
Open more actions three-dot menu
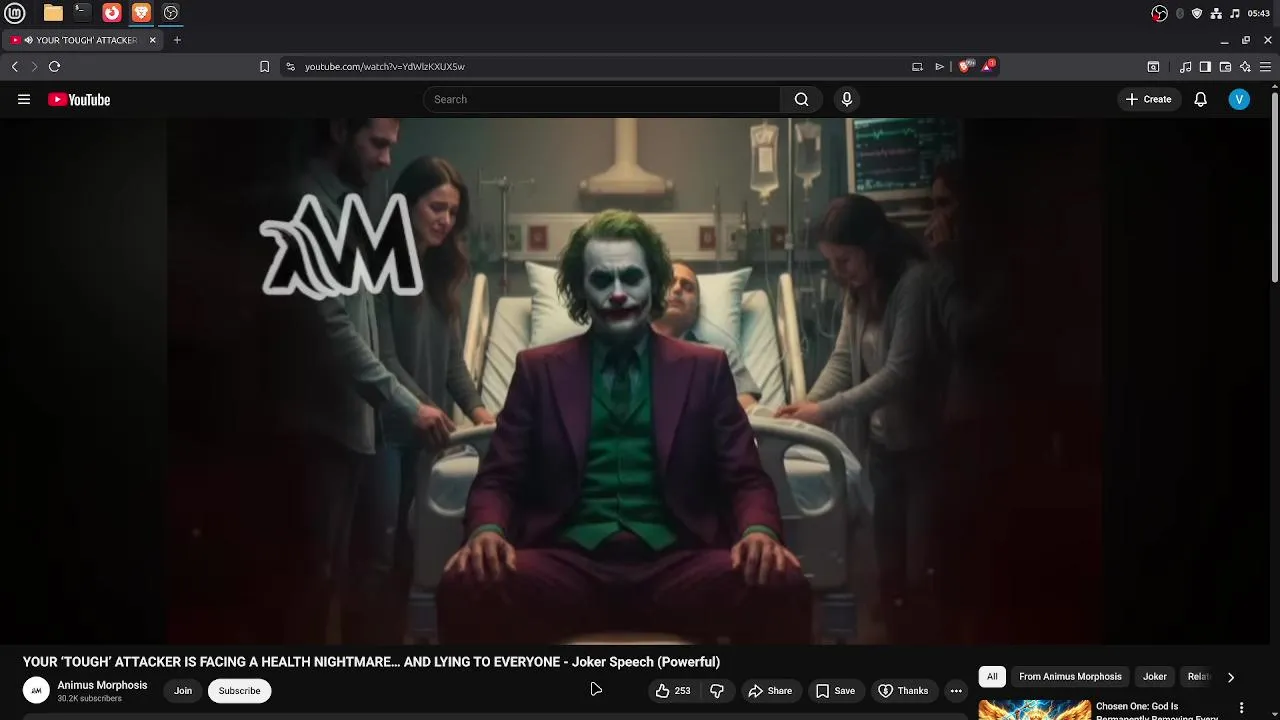(956, 690)
